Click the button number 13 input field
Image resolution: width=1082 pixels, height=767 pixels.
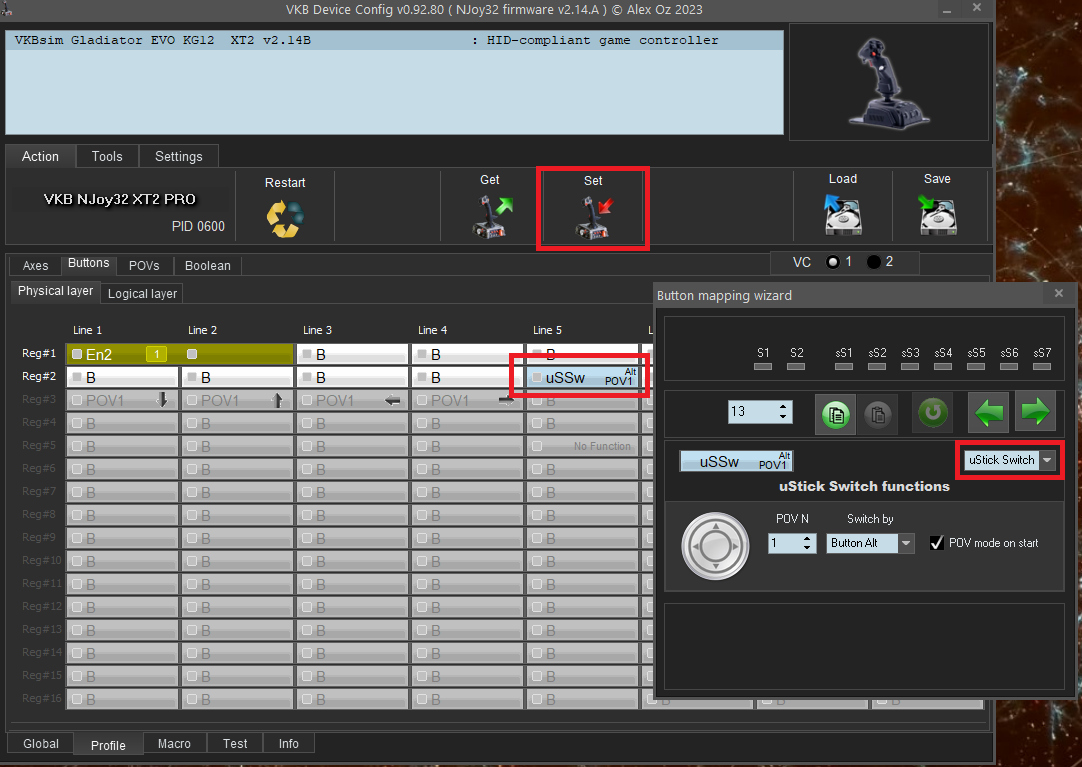click(x=751, y=412)
